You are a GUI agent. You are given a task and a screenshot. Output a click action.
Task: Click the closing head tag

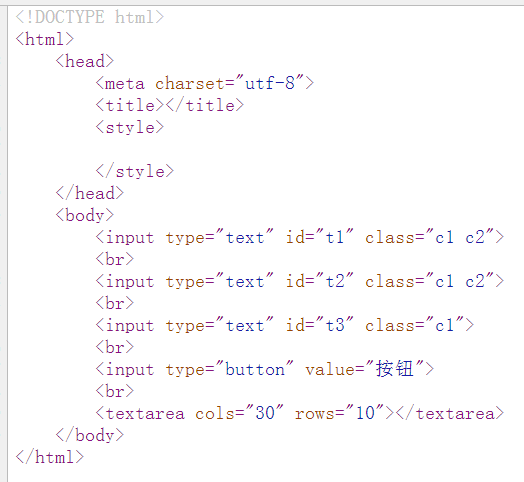90,193
